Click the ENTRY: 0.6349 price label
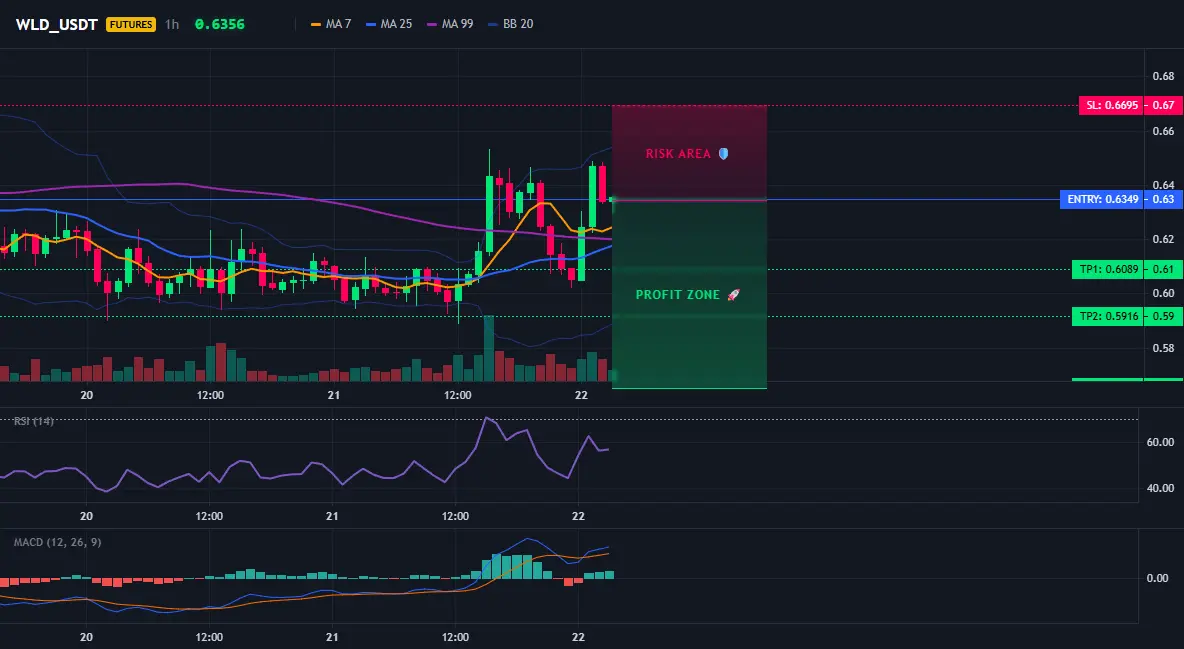The width and height of the screenshot is (1184, 649). point(1102,199)
